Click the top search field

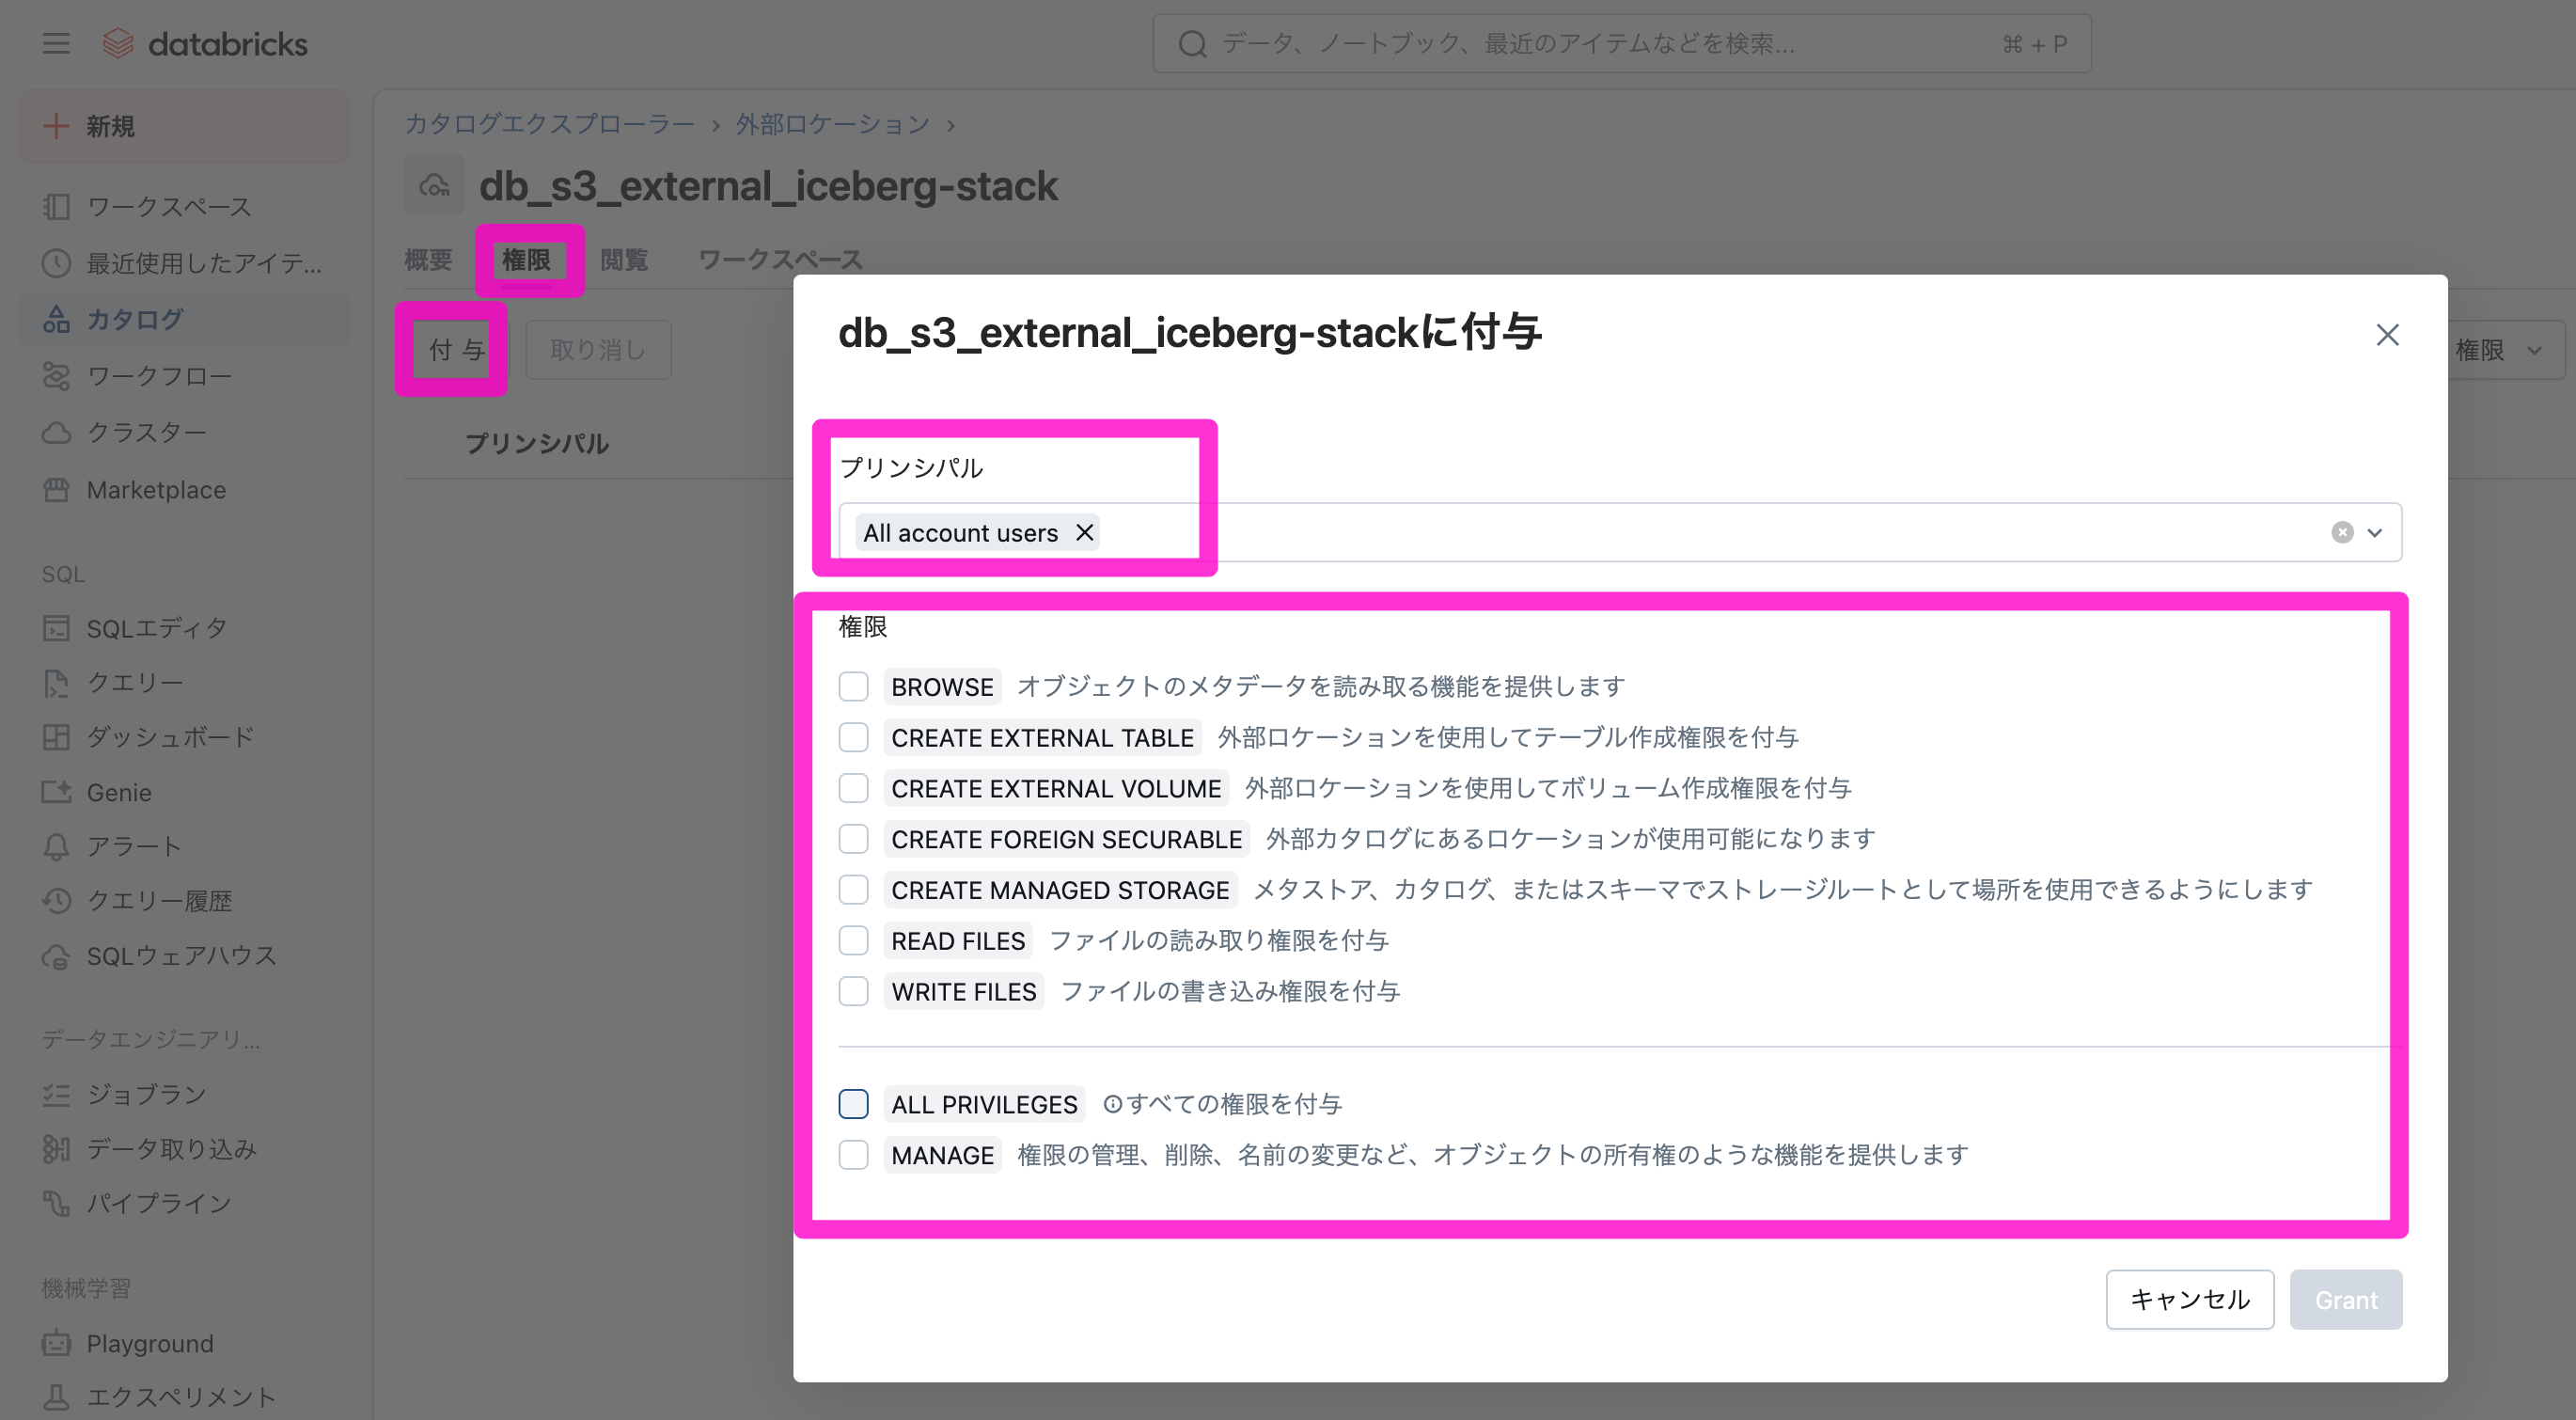coord(1620,44)
